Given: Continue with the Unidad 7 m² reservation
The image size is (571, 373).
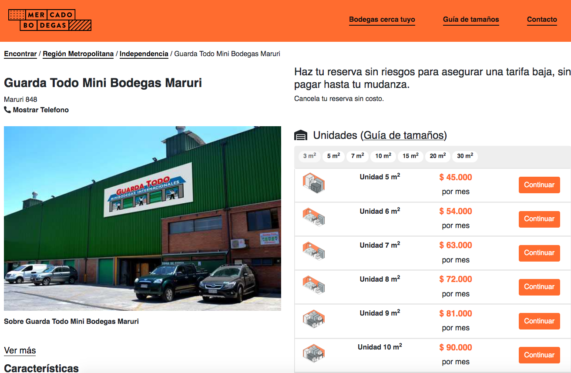Looking at the screenshot, I should click(x=539, y=253).
